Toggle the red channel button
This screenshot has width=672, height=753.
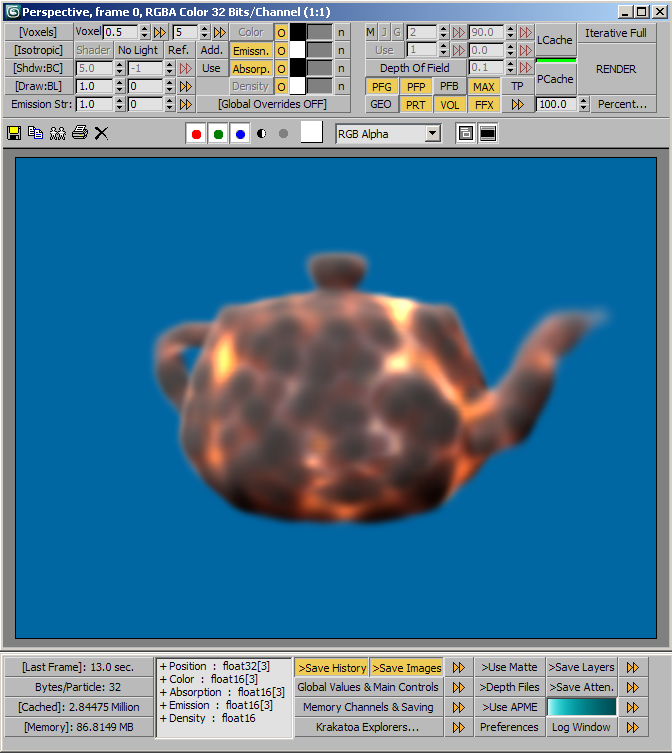[x=196, y=134]
